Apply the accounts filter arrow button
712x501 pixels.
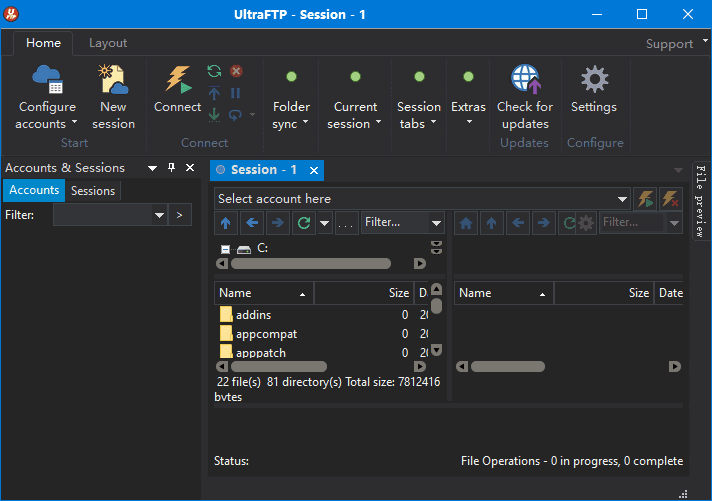(x=179, y=215)
